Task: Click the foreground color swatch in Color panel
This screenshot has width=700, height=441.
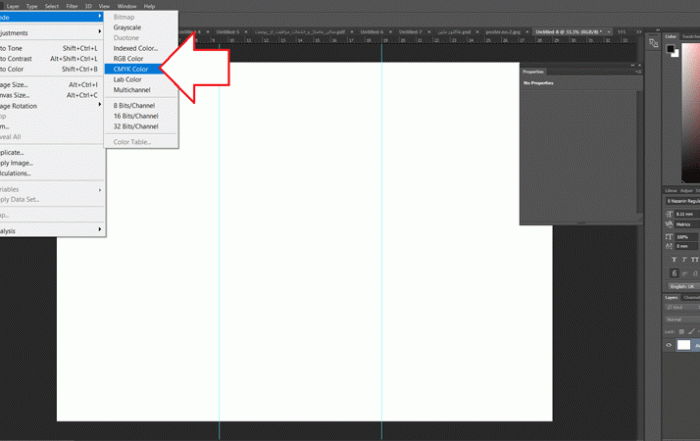Action: tap(671, 49)
